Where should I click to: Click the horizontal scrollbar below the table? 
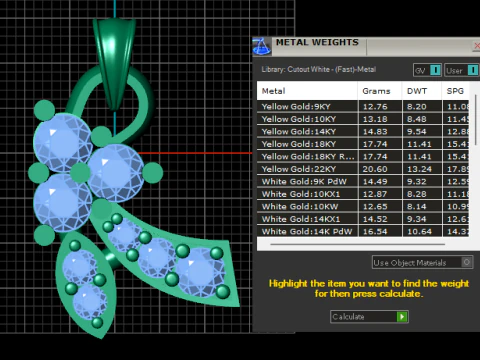coord(357,244)
